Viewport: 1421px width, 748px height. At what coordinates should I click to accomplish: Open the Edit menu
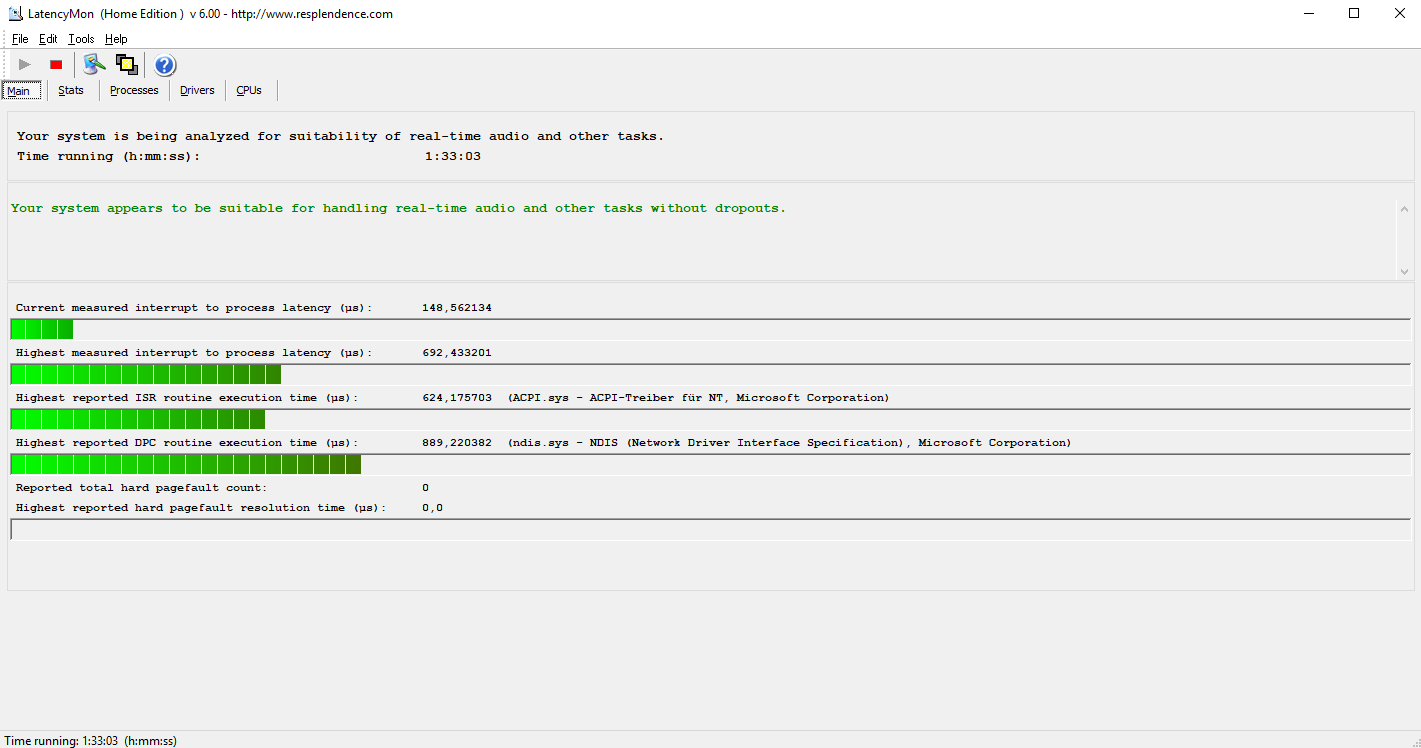(x=48, y=39)
